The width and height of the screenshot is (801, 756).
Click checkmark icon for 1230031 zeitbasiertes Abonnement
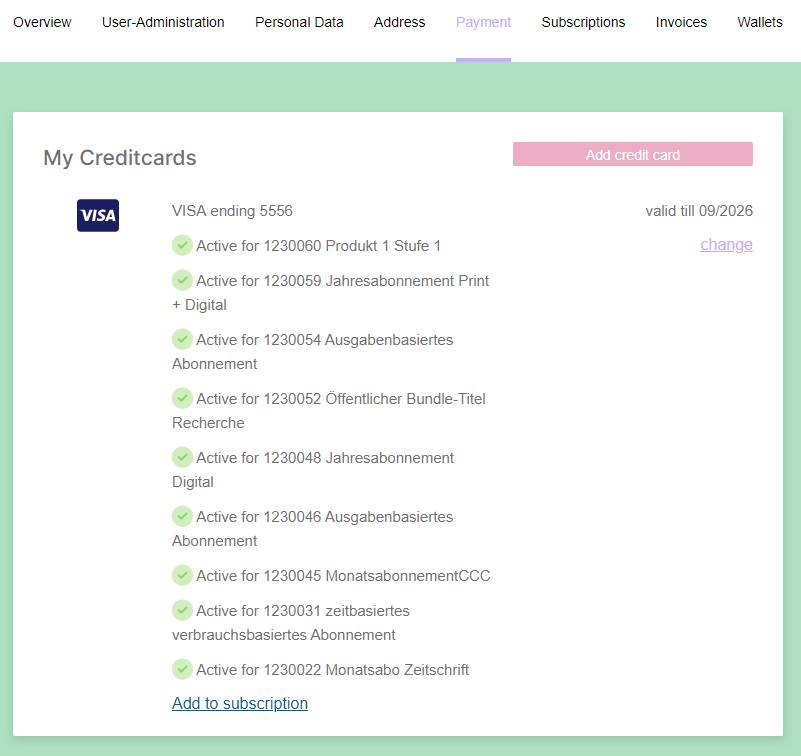pos(182,610)
